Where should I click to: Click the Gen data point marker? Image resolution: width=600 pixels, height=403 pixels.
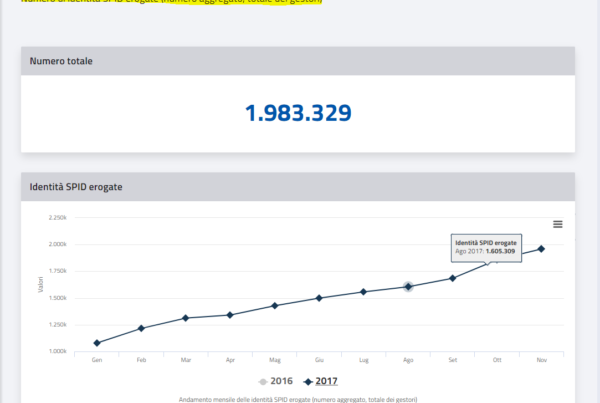(x=97, y=343)
